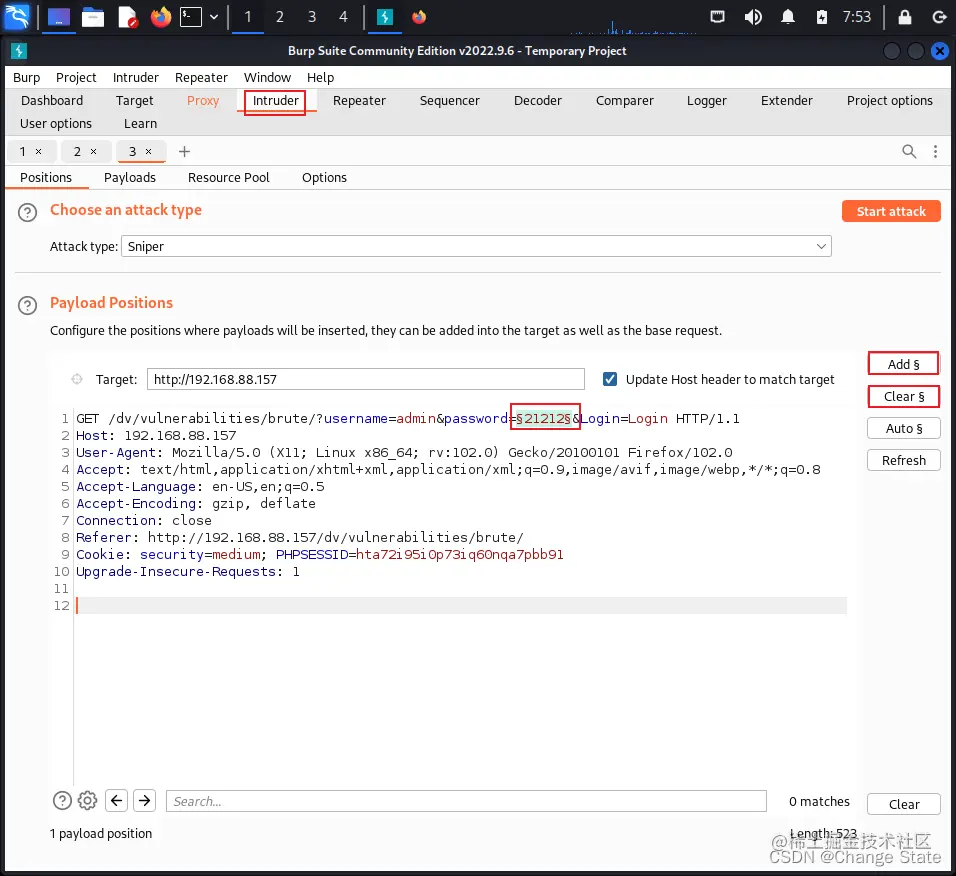
Task: Toggle Update Host header to match target
Action: tap(610, 379)
